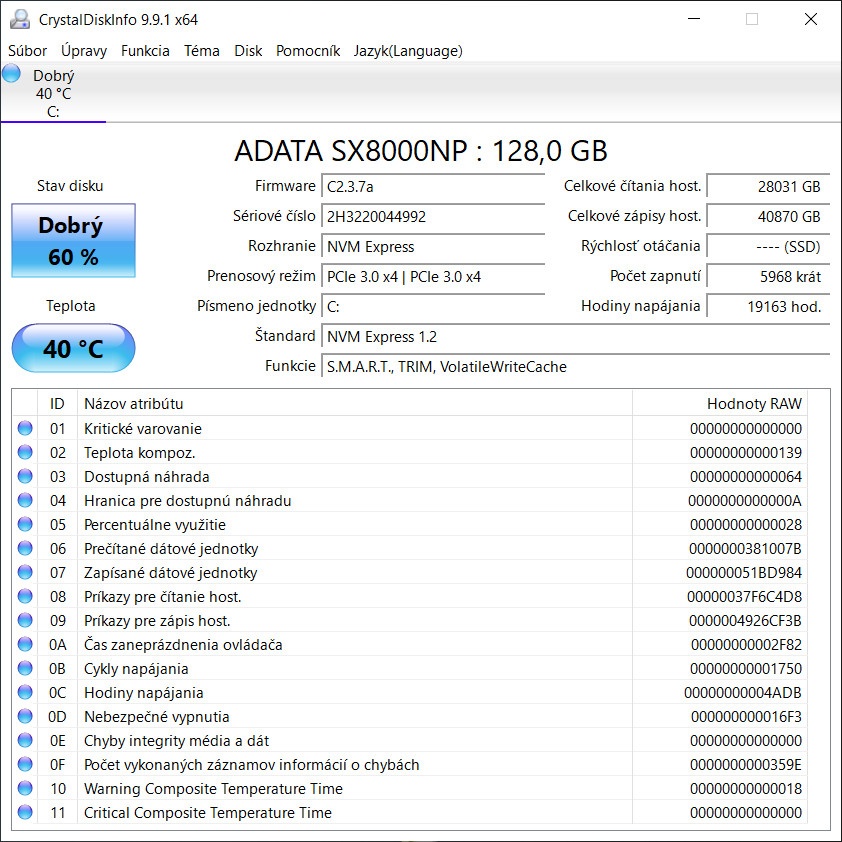The height and width of the screenshot is (842, 842).
Task: Select the Percentuálne využitie attribute row
Action: point(410,525)
